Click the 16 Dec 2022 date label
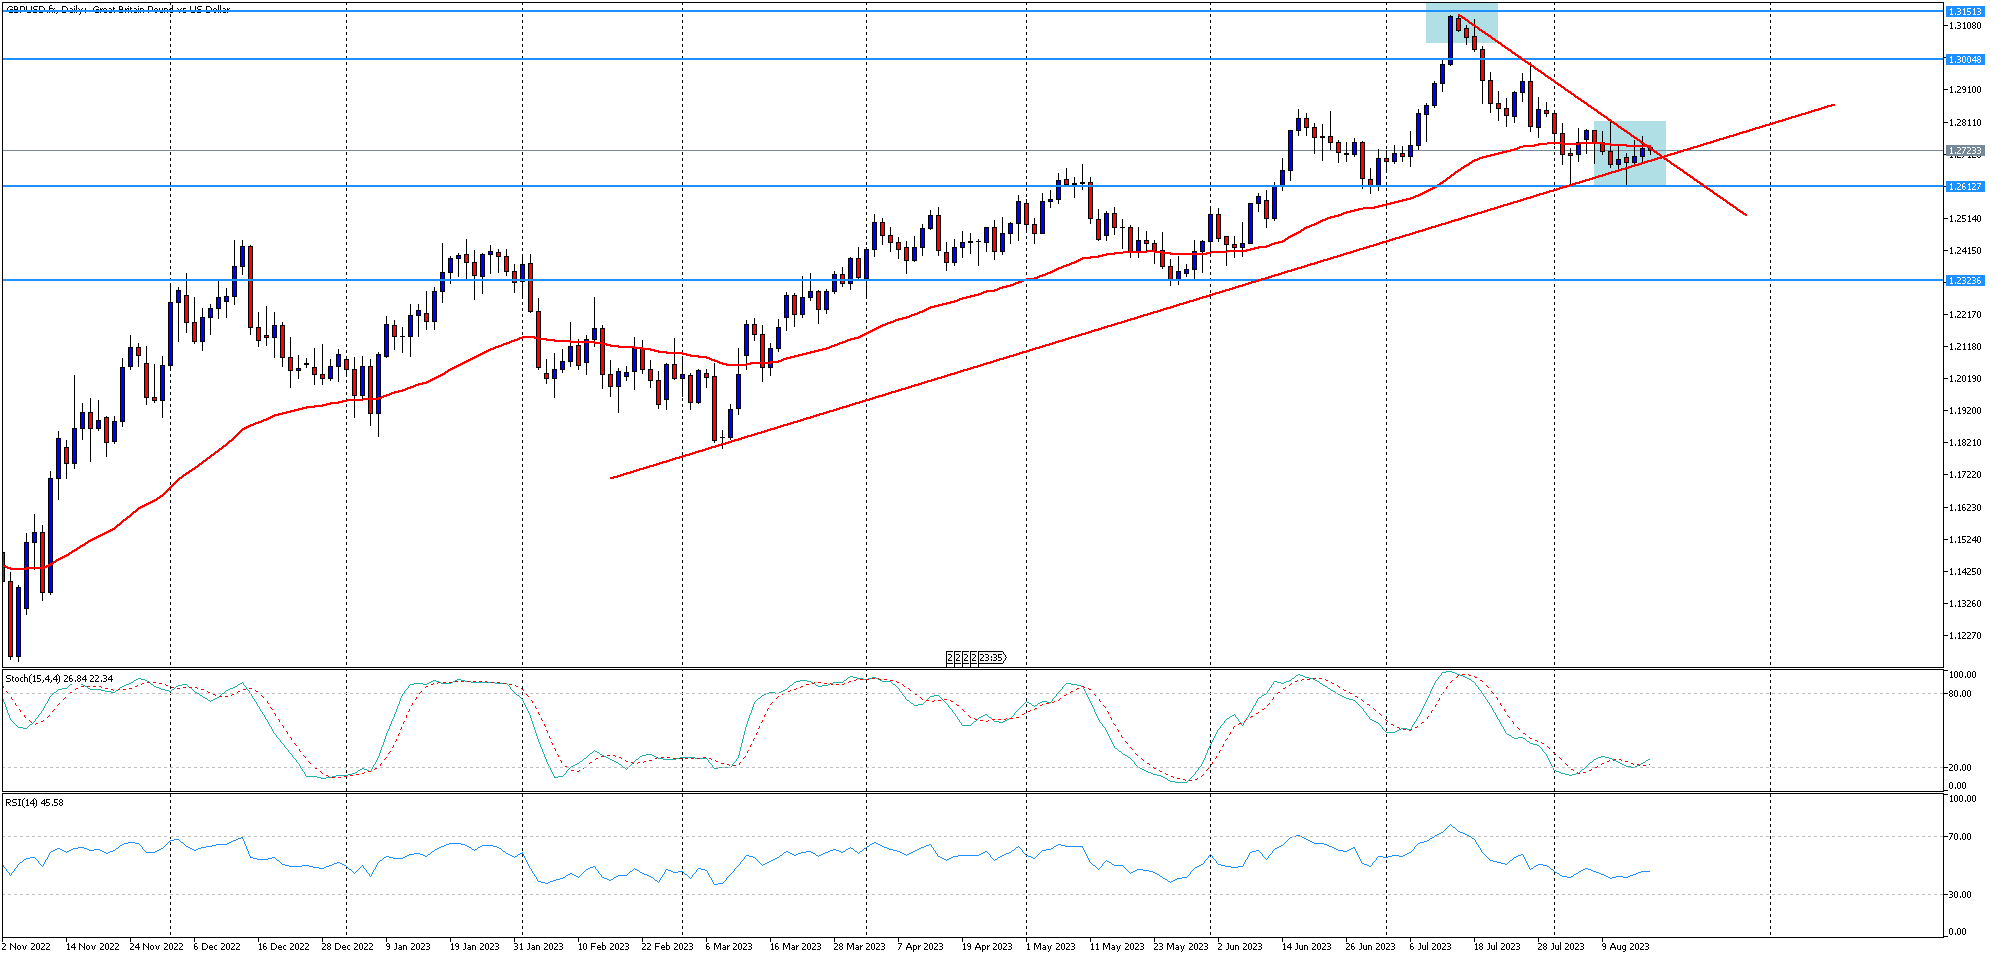 tap(284, 947)
